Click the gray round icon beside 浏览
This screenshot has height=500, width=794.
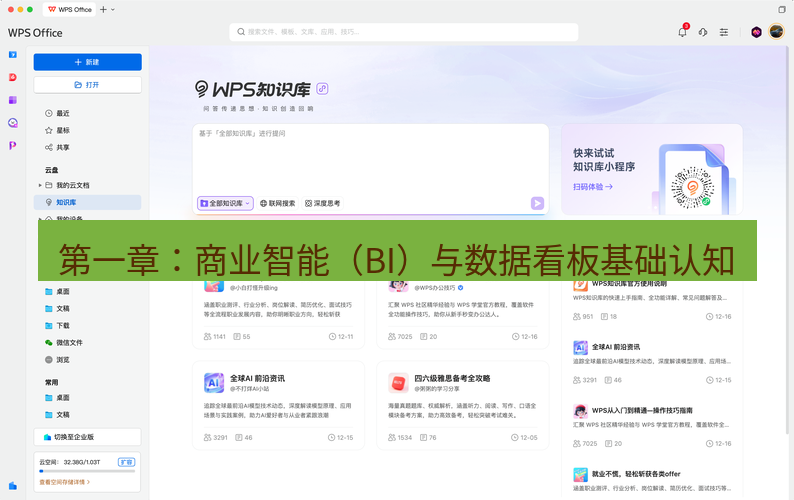pos(49,360)
